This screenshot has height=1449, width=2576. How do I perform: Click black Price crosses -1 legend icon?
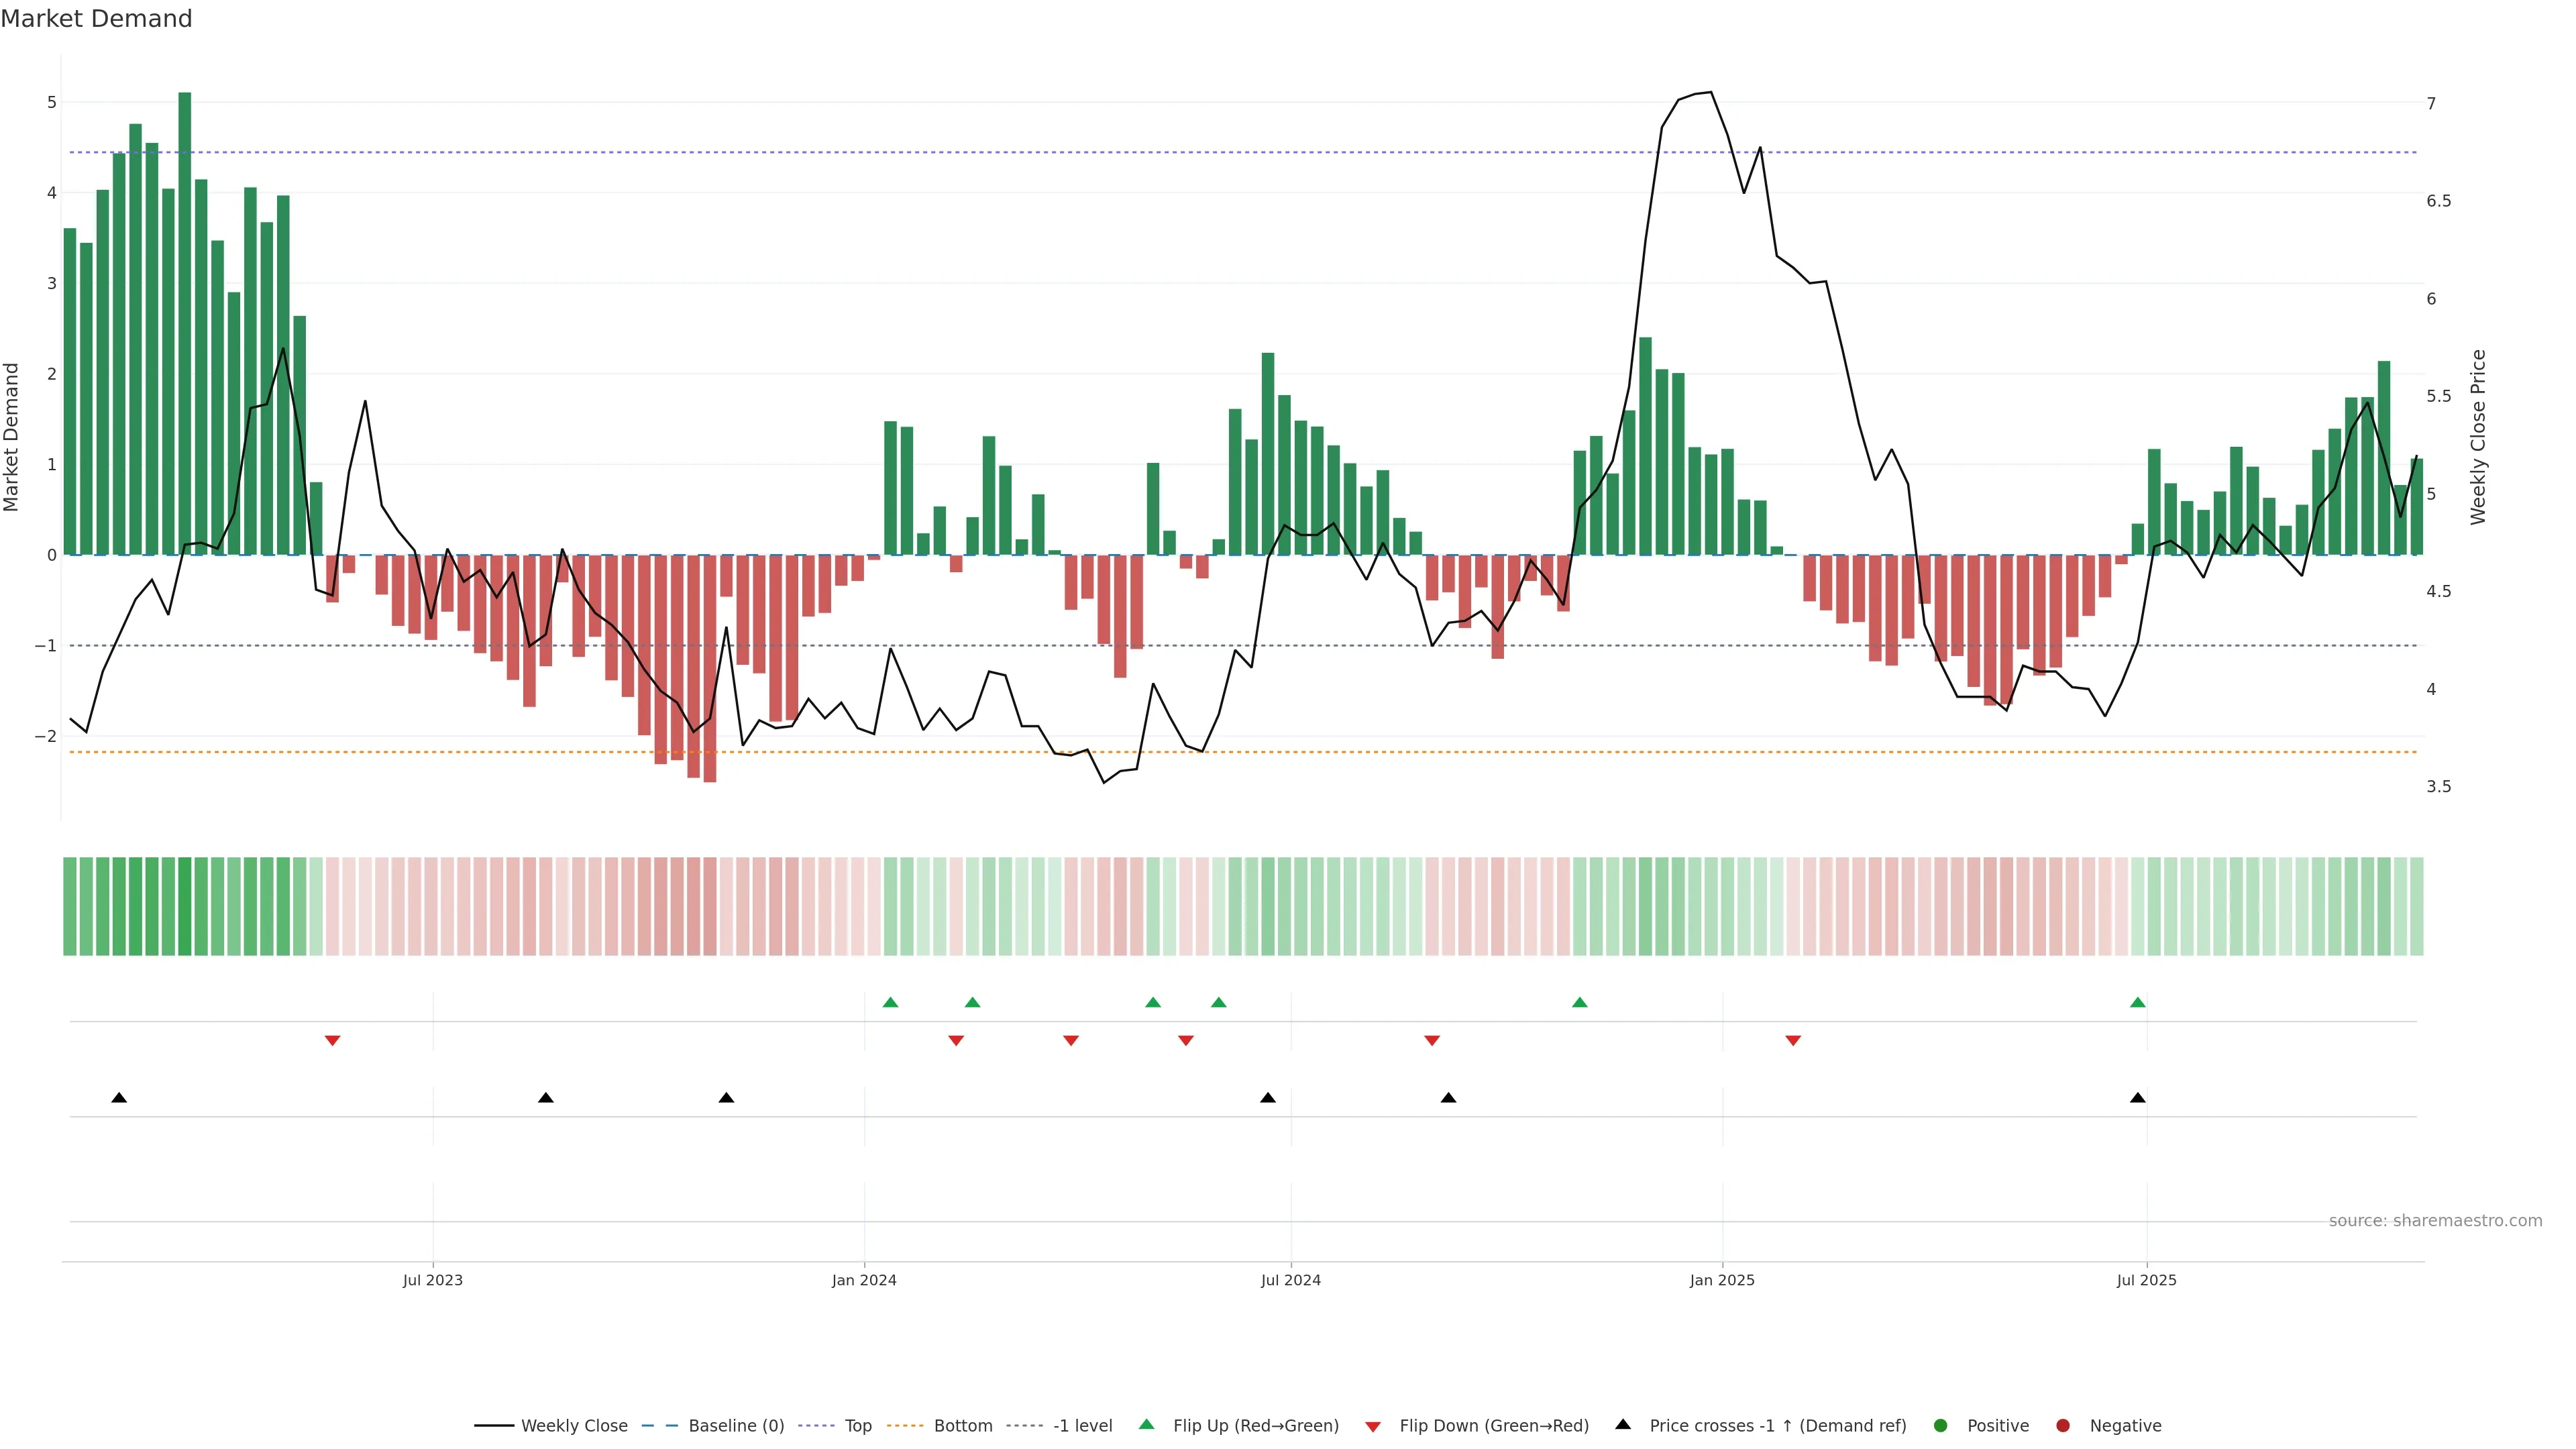pos(1623,1425)
